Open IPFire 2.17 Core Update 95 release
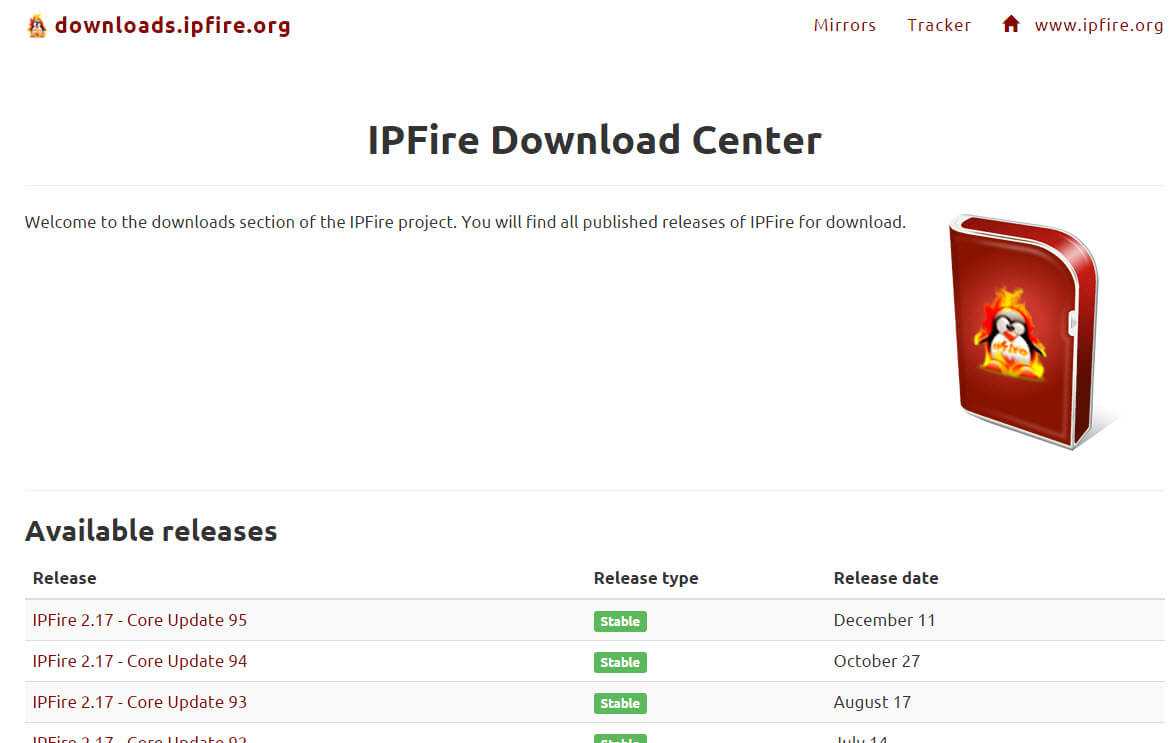Image resolution: width=1169 pixels, height=743 pixels. [139, 620]
